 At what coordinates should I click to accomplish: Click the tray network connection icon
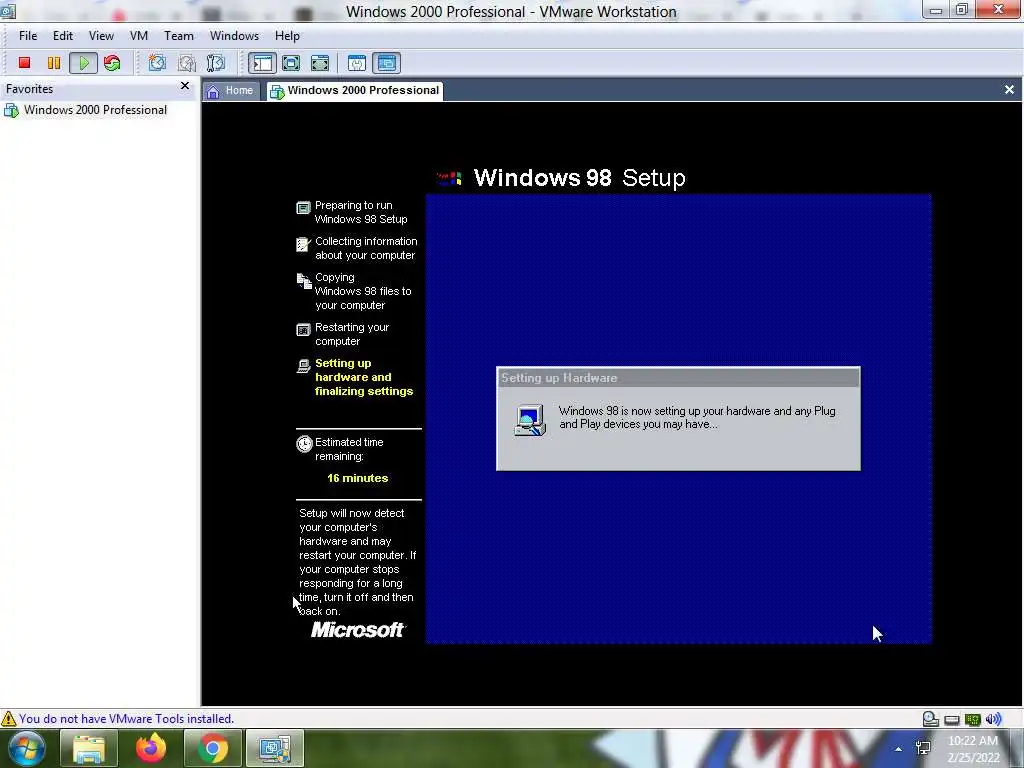pyautogui.click(x=923, y=748)
